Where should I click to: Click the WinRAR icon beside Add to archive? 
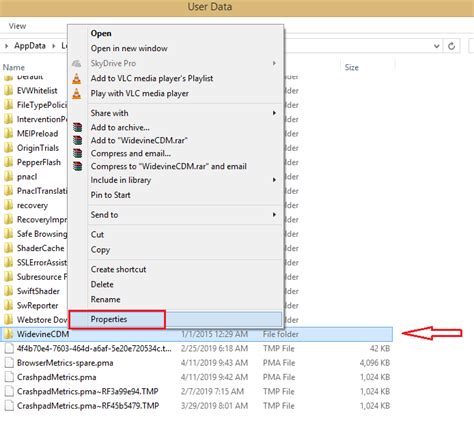coord(78,127)
